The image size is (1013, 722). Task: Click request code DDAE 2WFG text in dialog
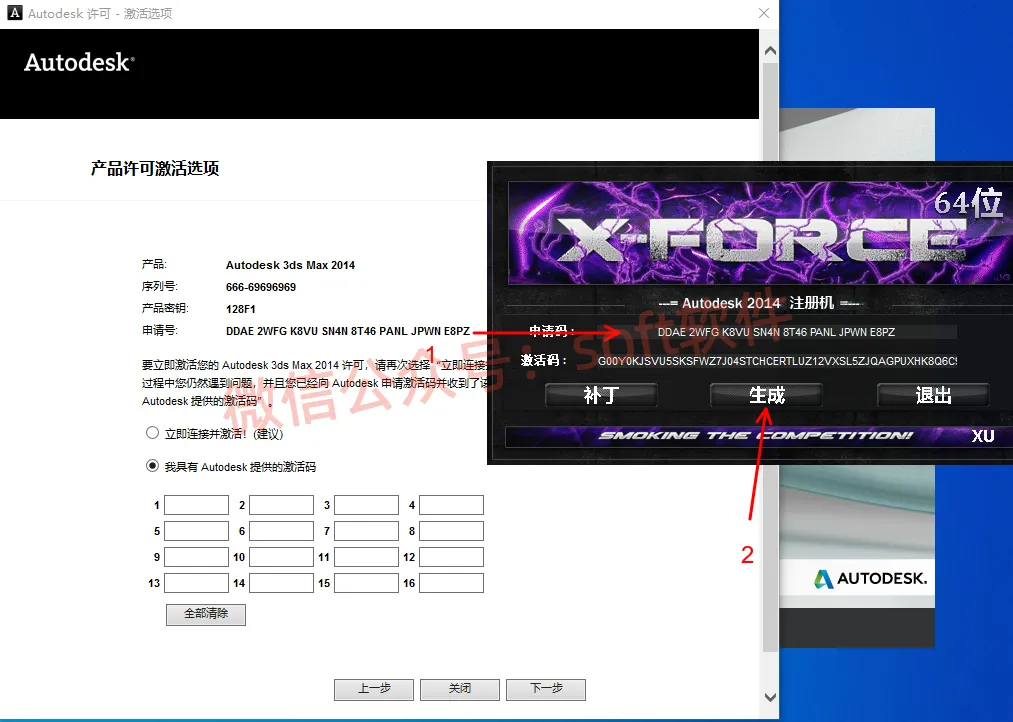click(x=348, y=331)
